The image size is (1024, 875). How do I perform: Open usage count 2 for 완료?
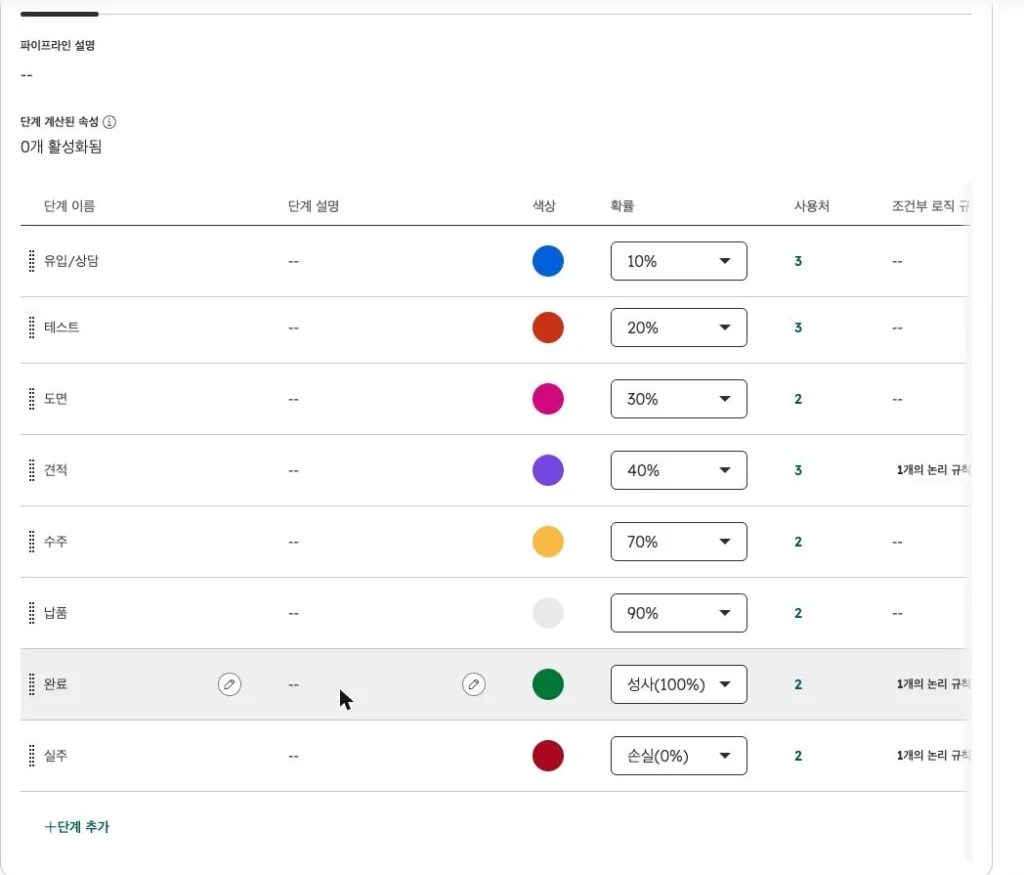pos(798,684)
